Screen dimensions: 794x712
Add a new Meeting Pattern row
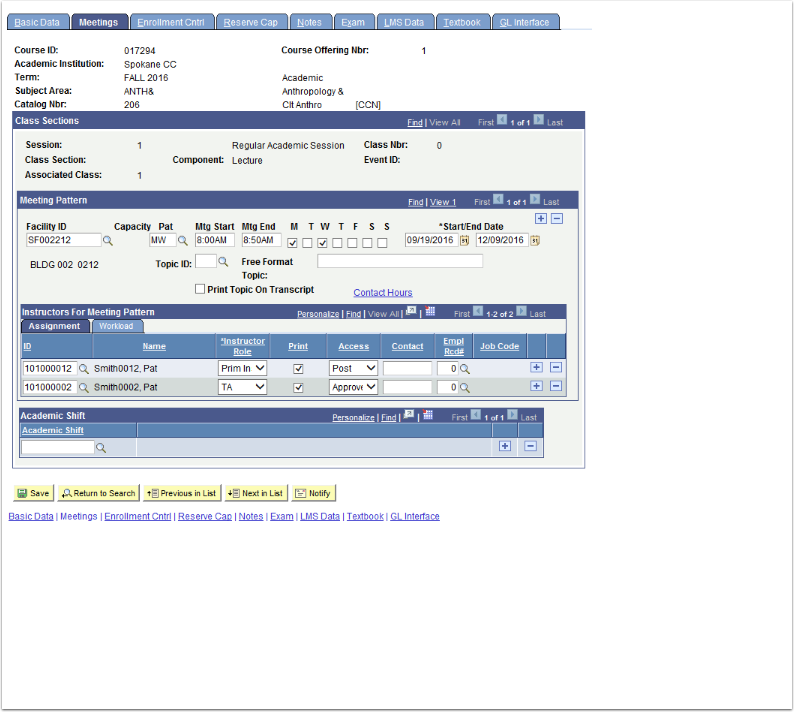[541, 218]
